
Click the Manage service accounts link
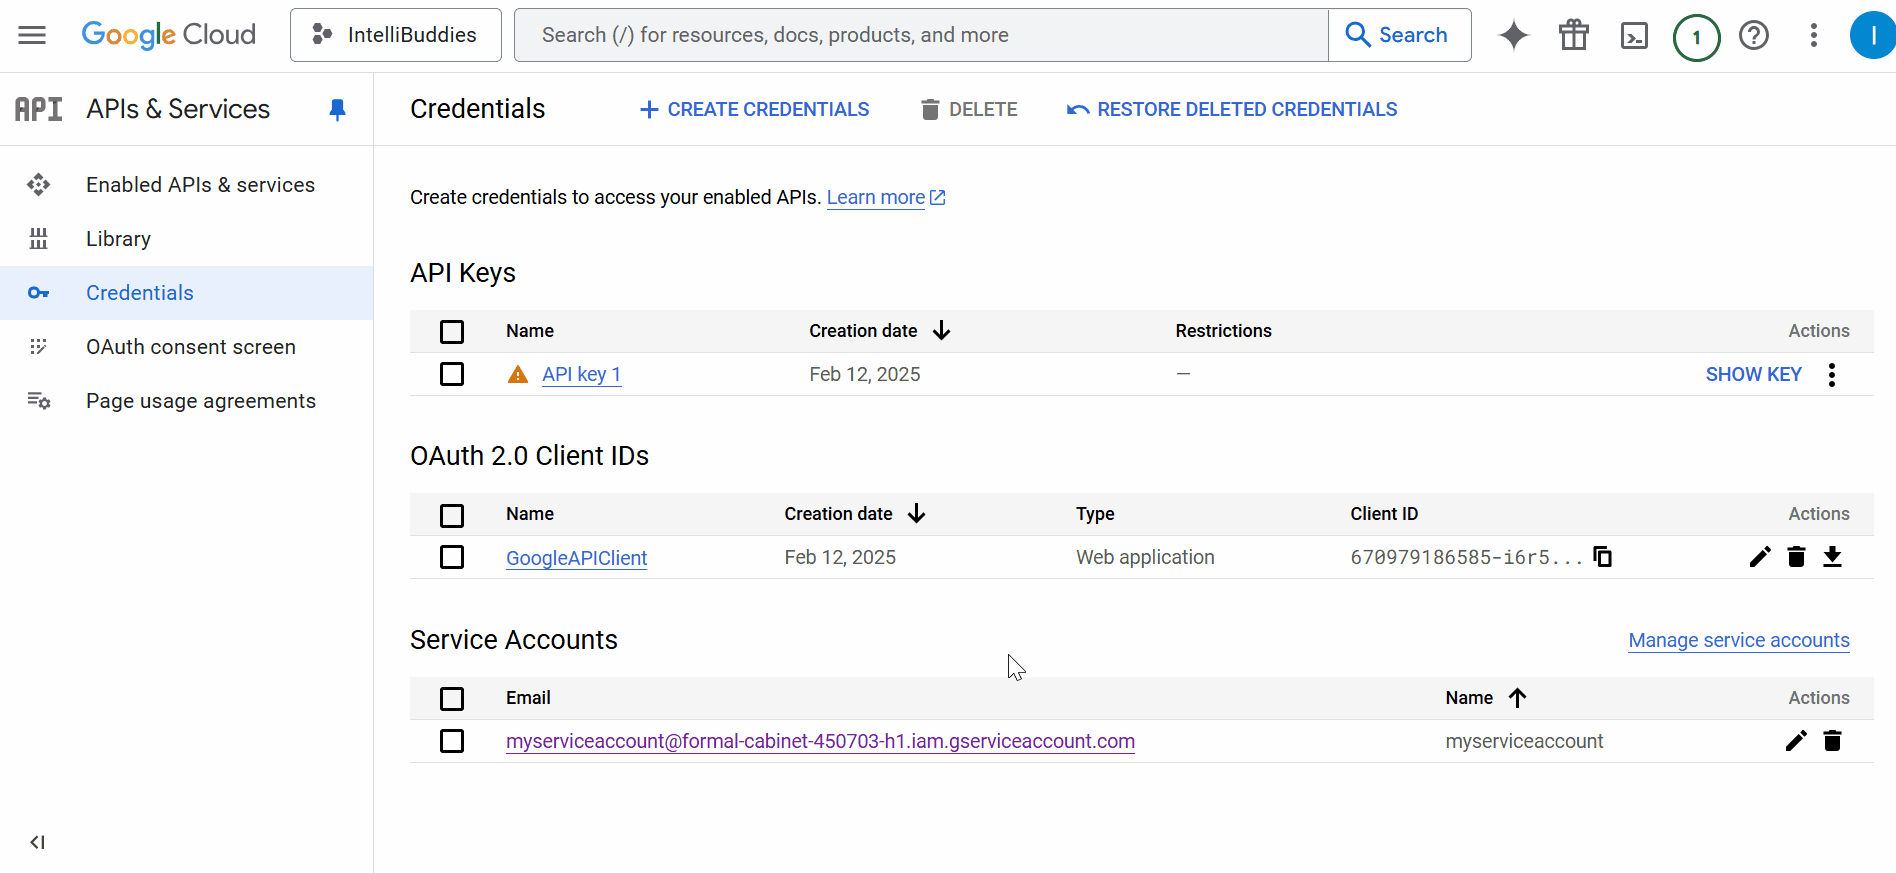1738,640
